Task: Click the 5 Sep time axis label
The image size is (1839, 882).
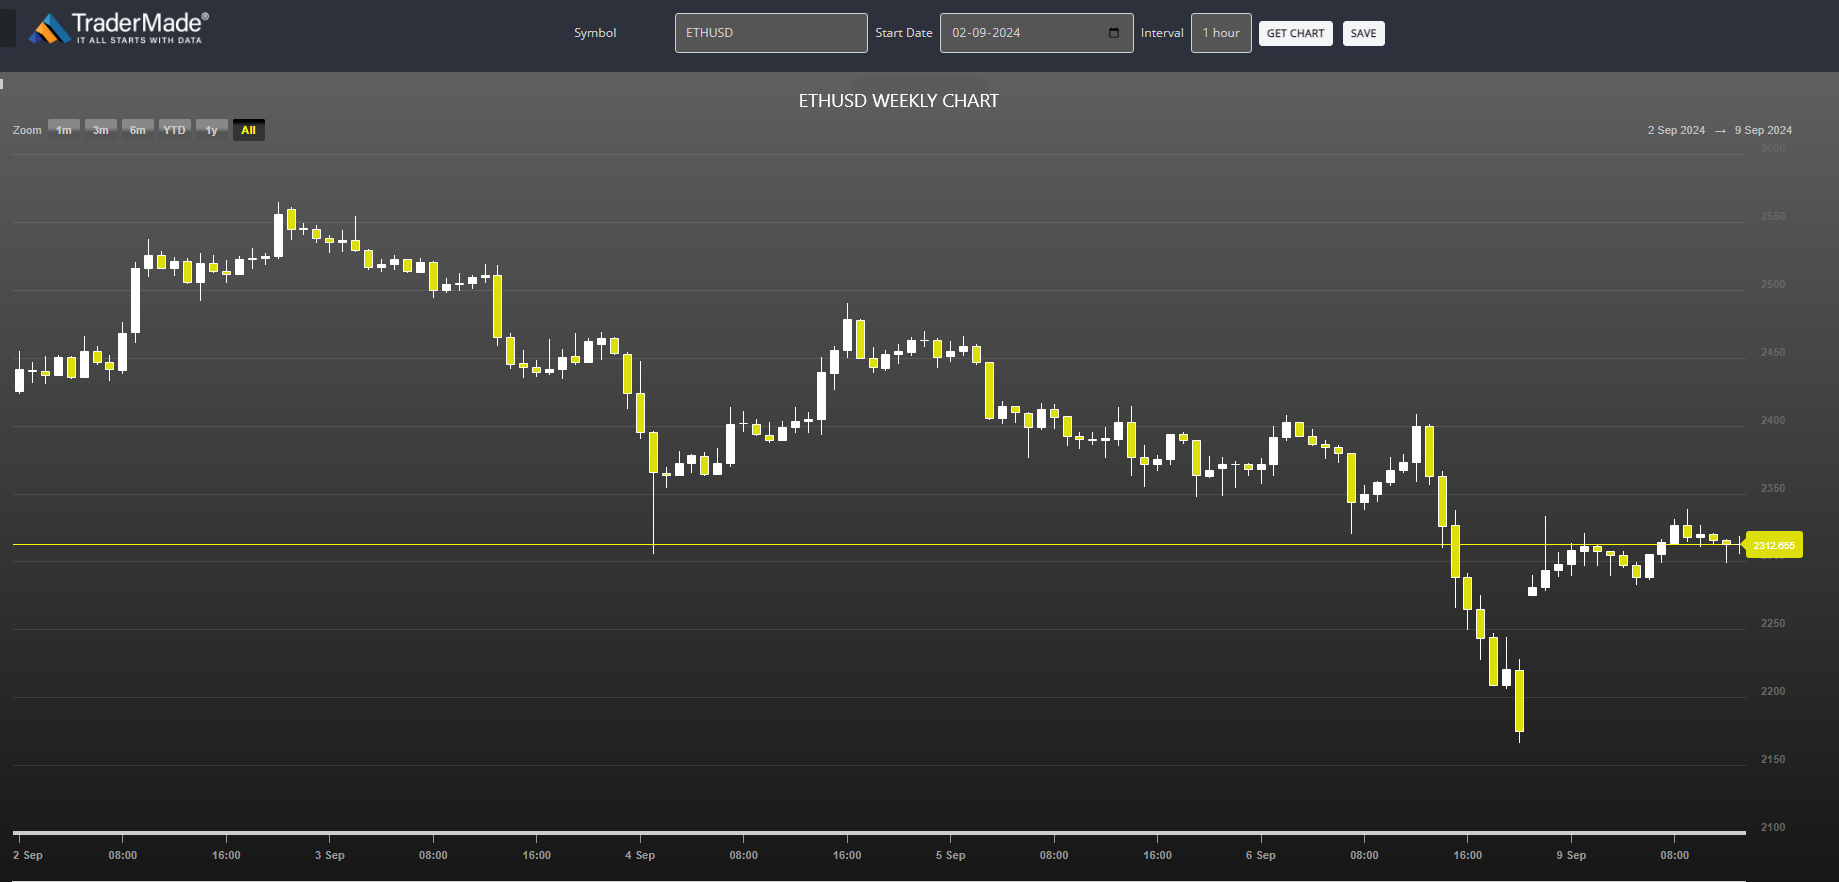Action: click(x=950, y=855)
